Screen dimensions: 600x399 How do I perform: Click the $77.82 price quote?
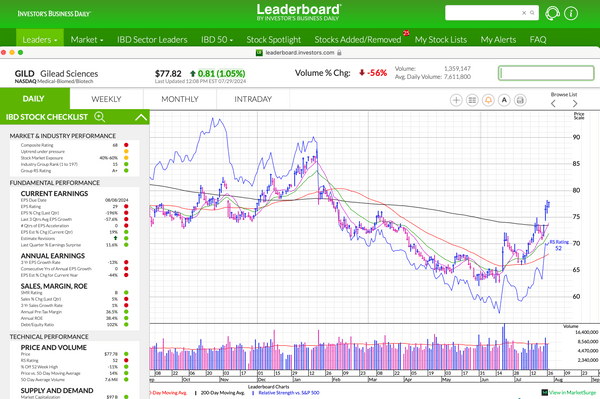point(168,73)
